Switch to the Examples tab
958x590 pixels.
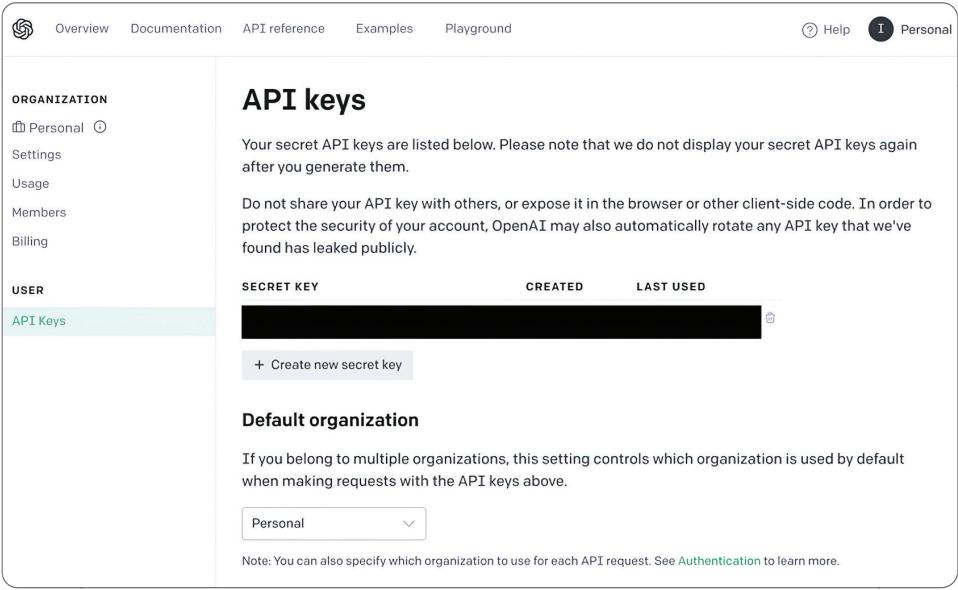pyautogui.click(x=384, y=29)
